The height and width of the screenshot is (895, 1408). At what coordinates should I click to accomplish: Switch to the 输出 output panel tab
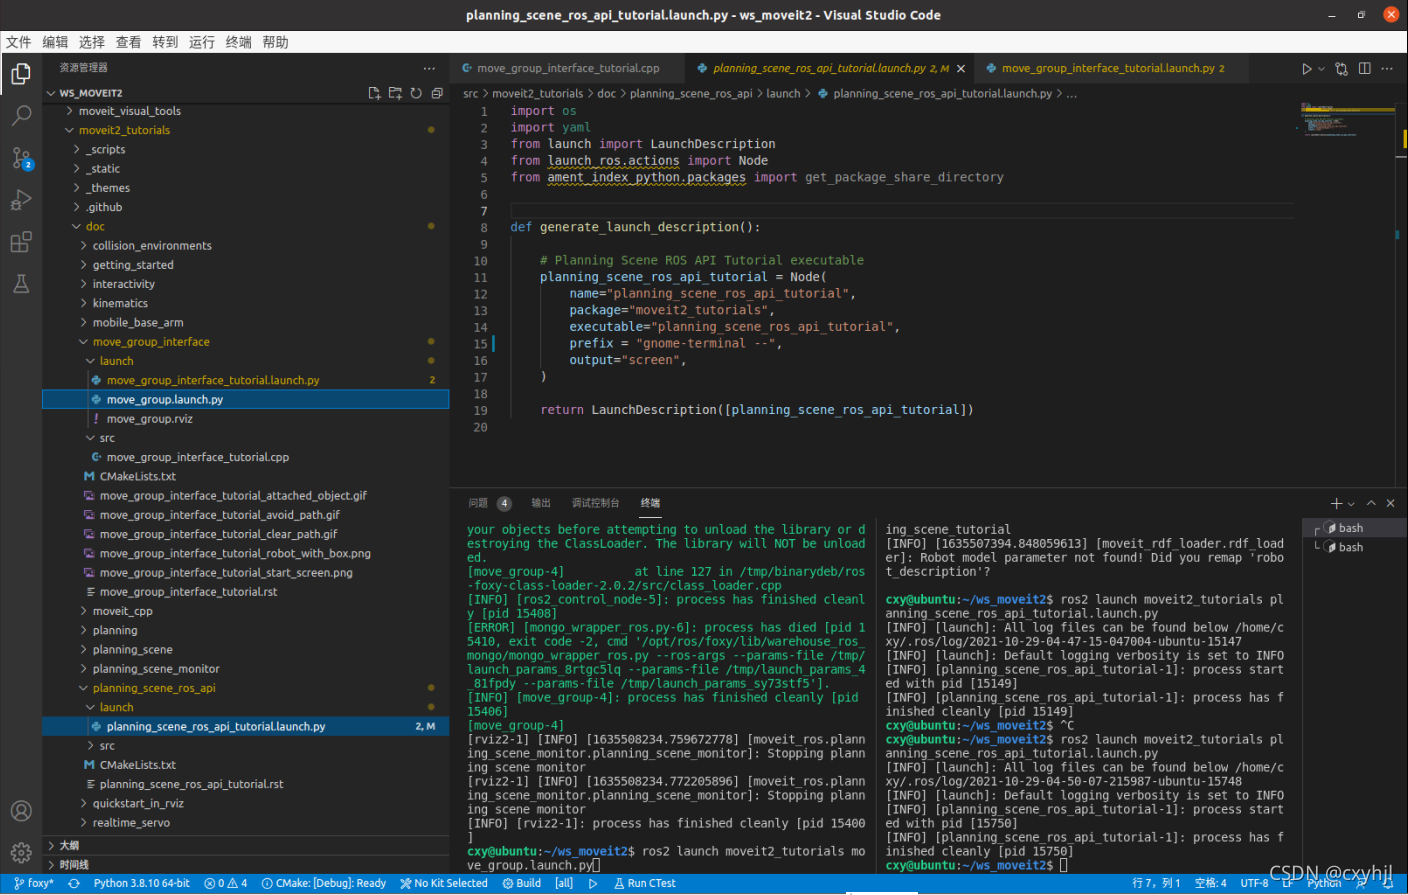(x=541, y=503)
